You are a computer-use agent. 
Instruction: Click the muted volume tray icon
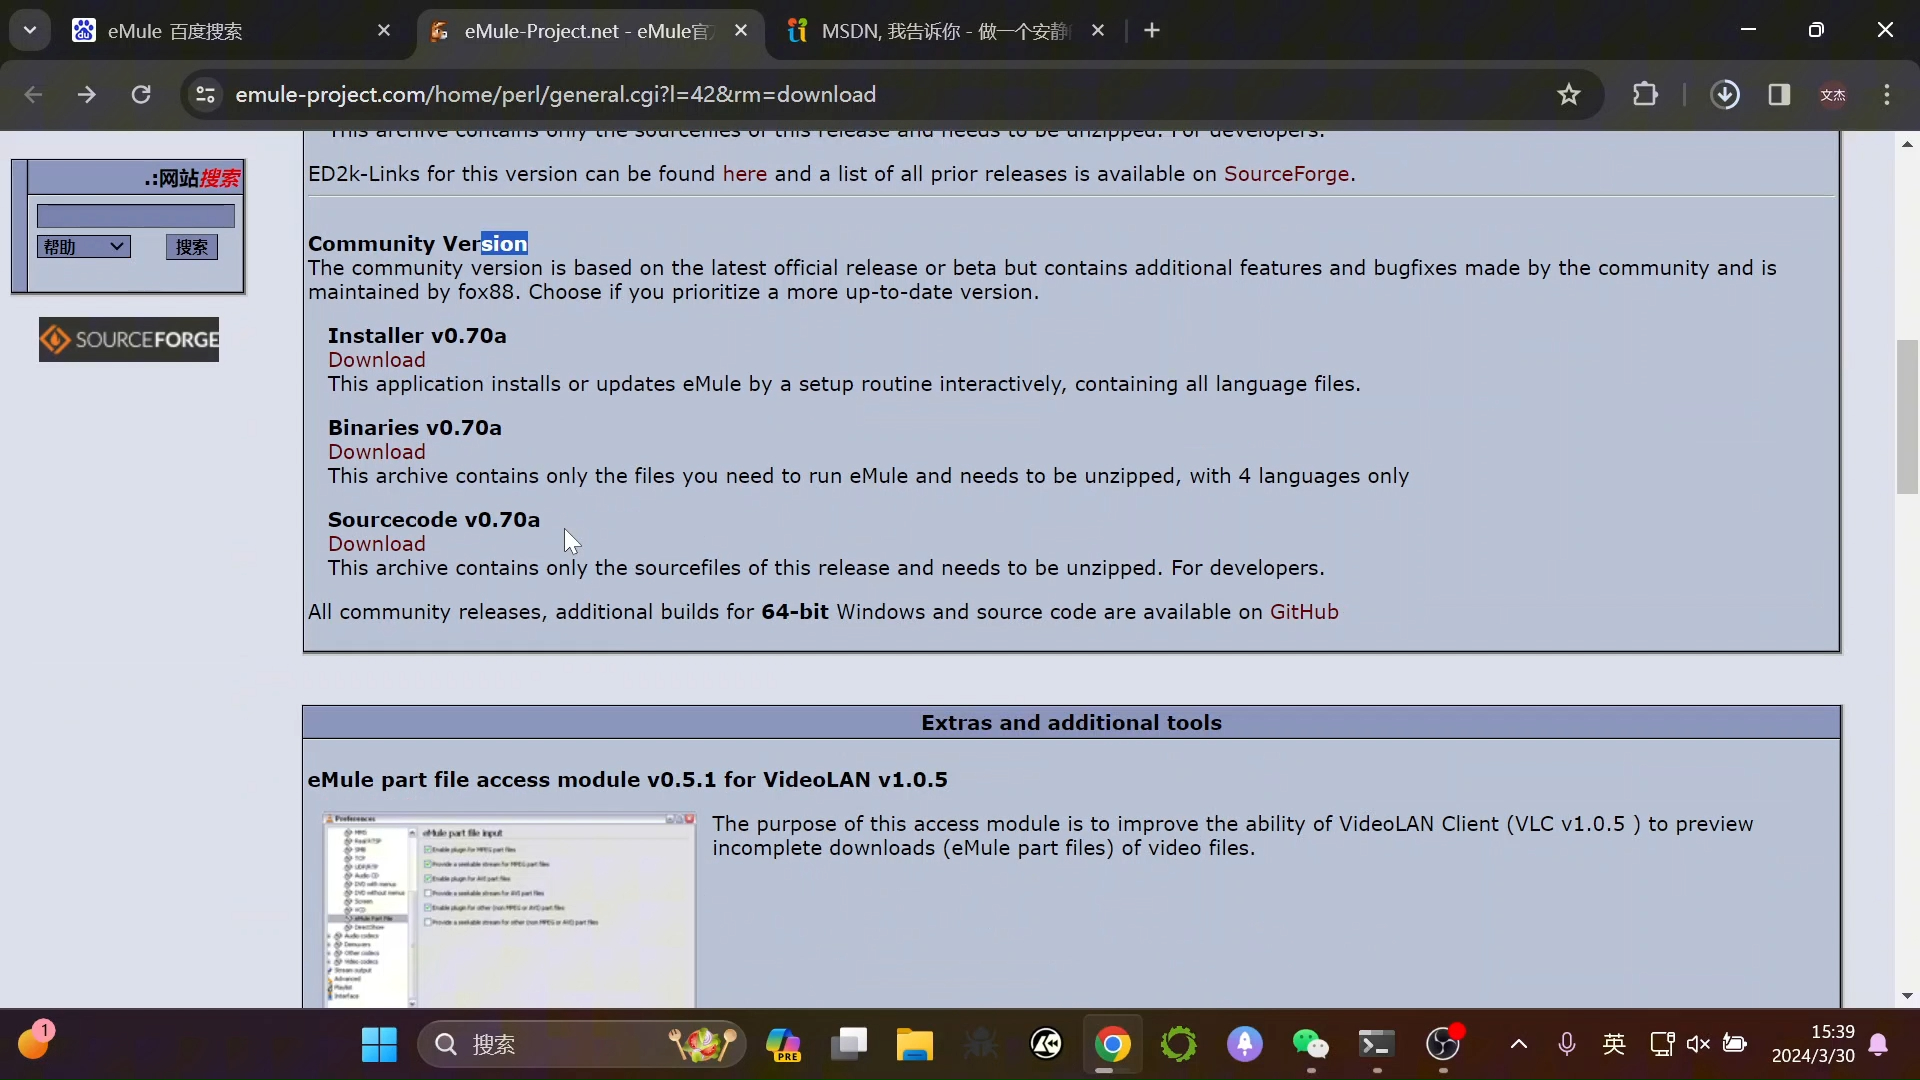(x=1698, y=1045)
